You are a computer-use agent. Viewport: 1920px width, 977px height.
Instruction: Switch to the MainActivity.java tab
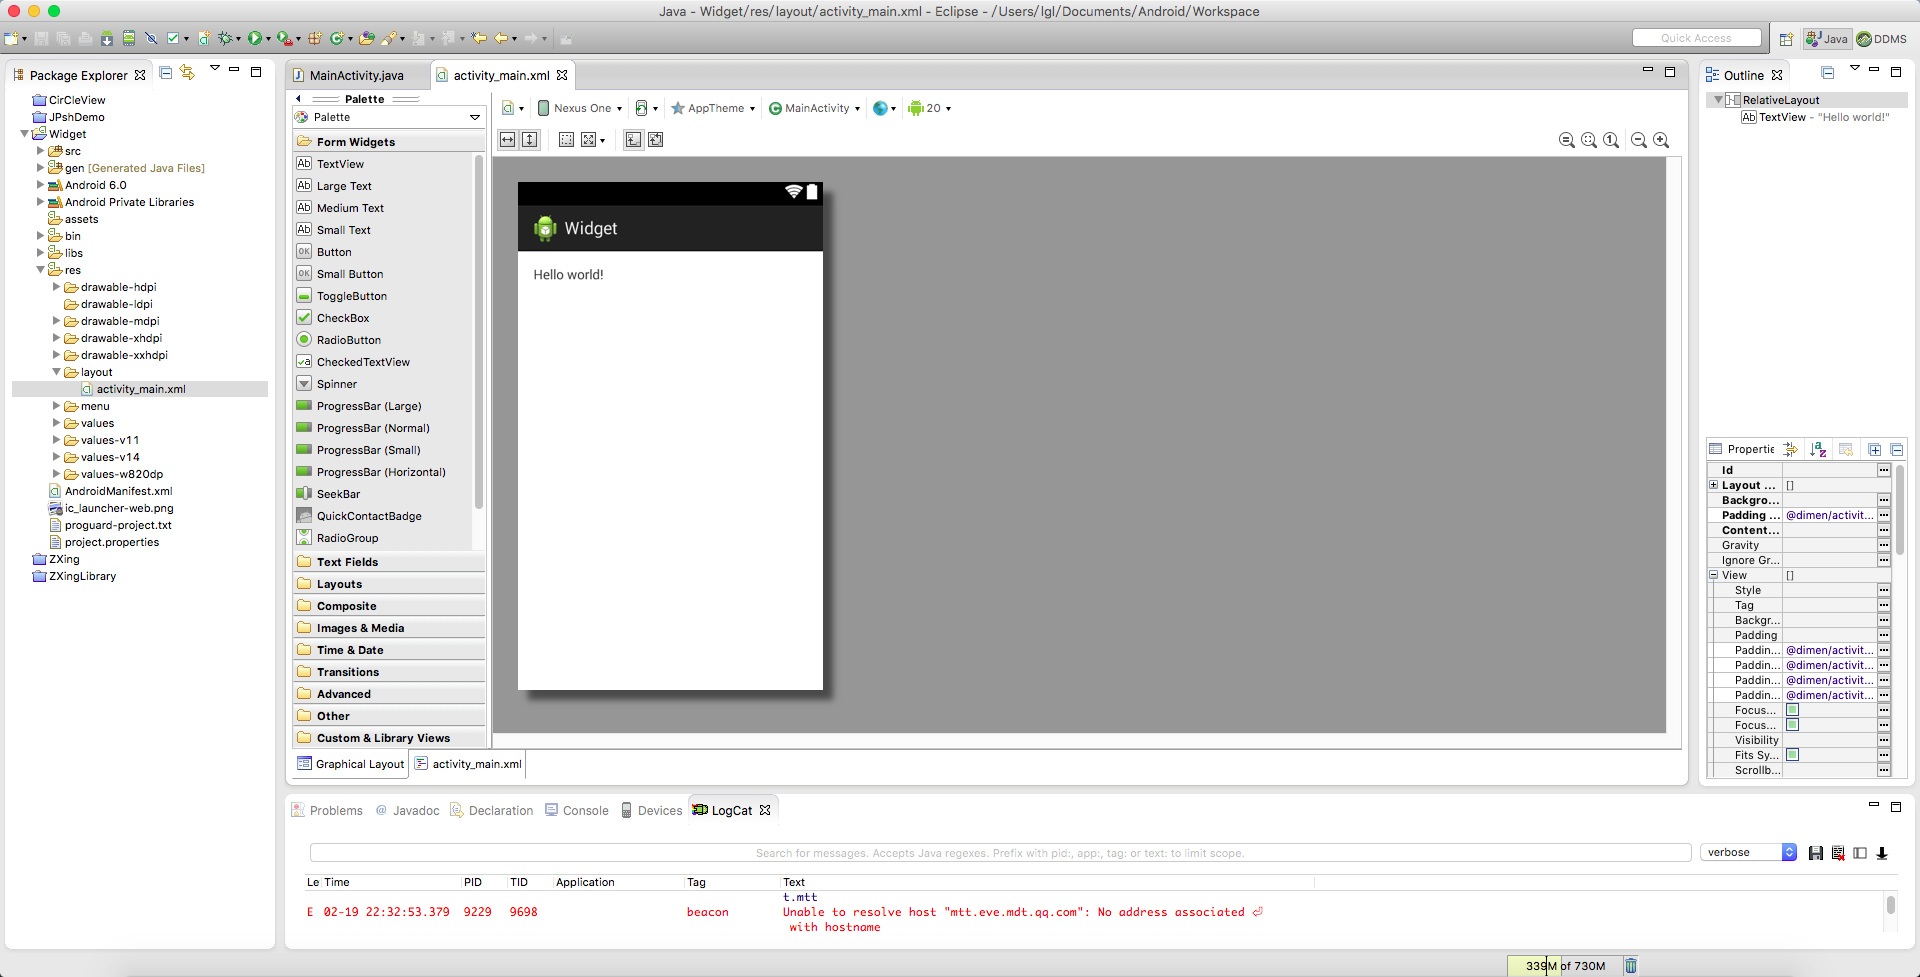[x=356, y=75]
